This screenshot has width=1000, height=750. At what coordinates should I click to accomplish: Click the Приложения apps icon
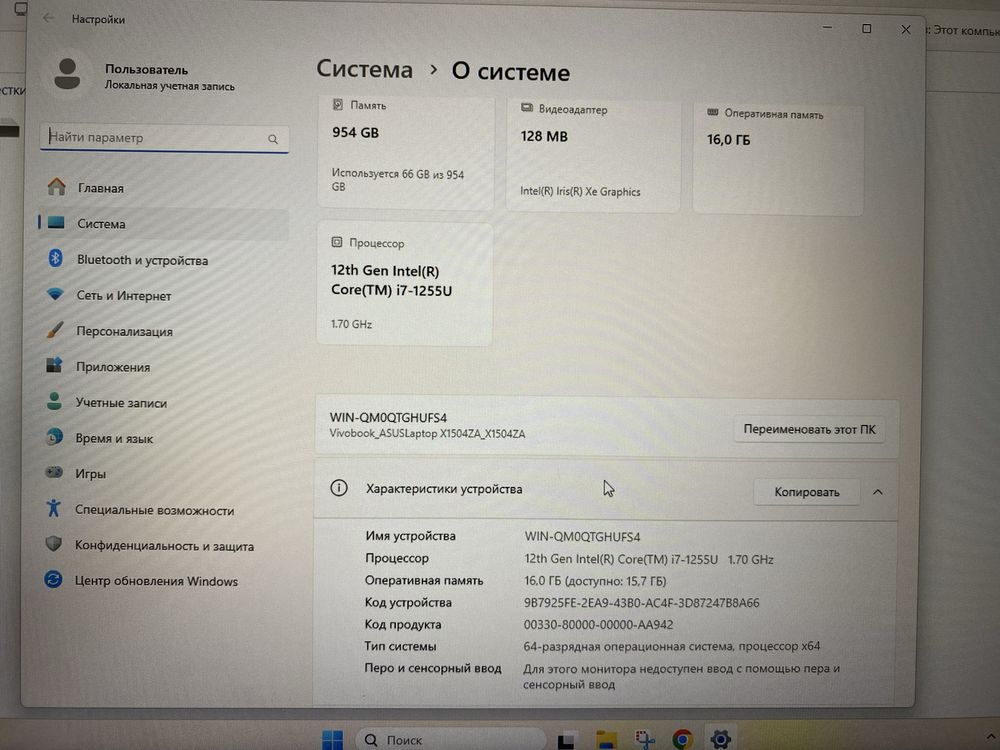[54, 365]
